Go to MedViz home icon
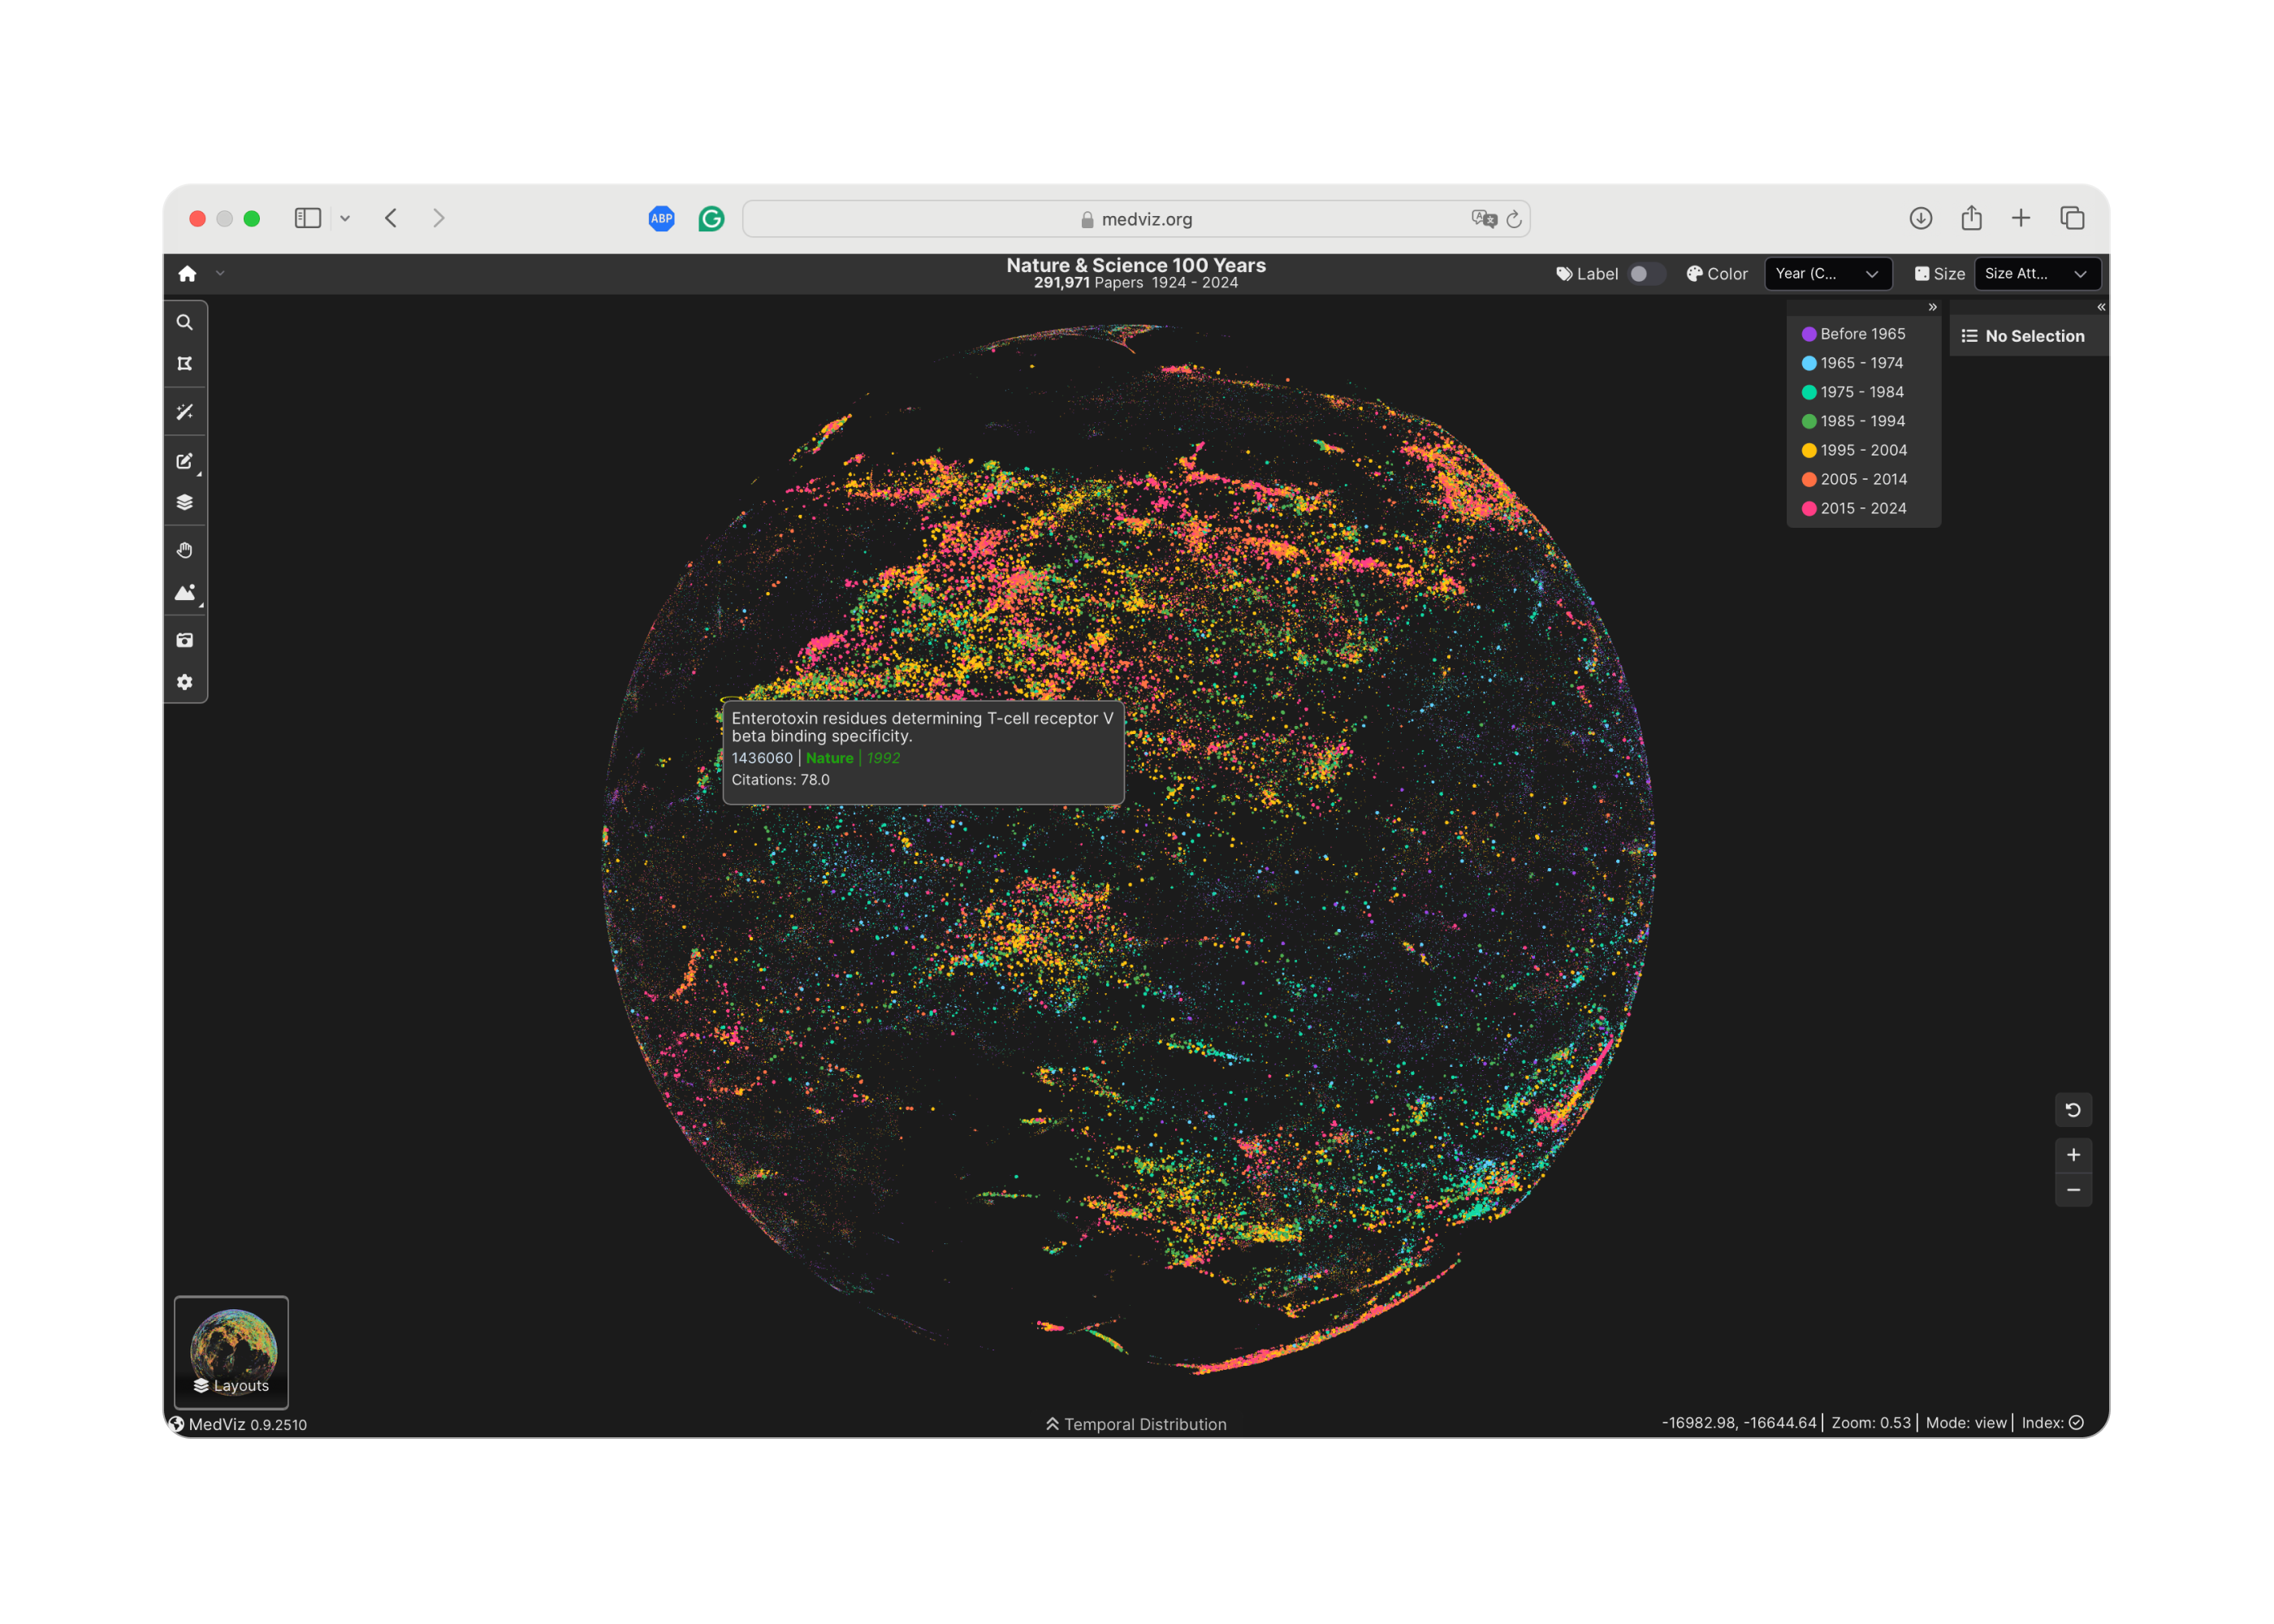Viewport: 2274px width, 1624px height. [187, 274]
